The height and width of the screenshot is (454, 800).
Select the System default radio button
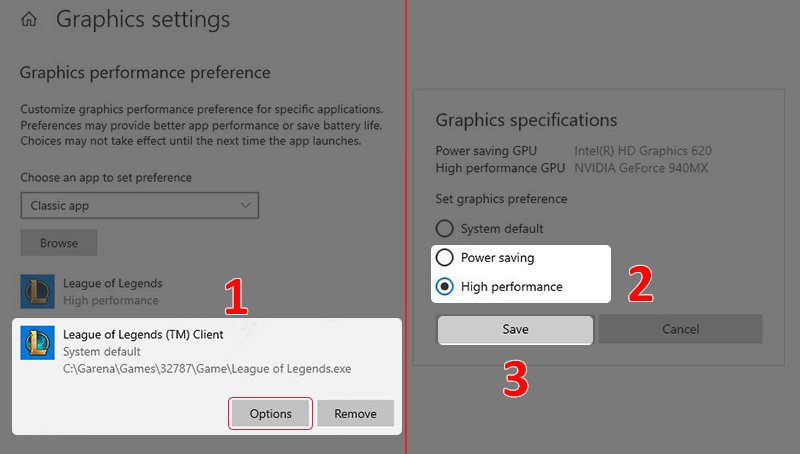[445, 229]
